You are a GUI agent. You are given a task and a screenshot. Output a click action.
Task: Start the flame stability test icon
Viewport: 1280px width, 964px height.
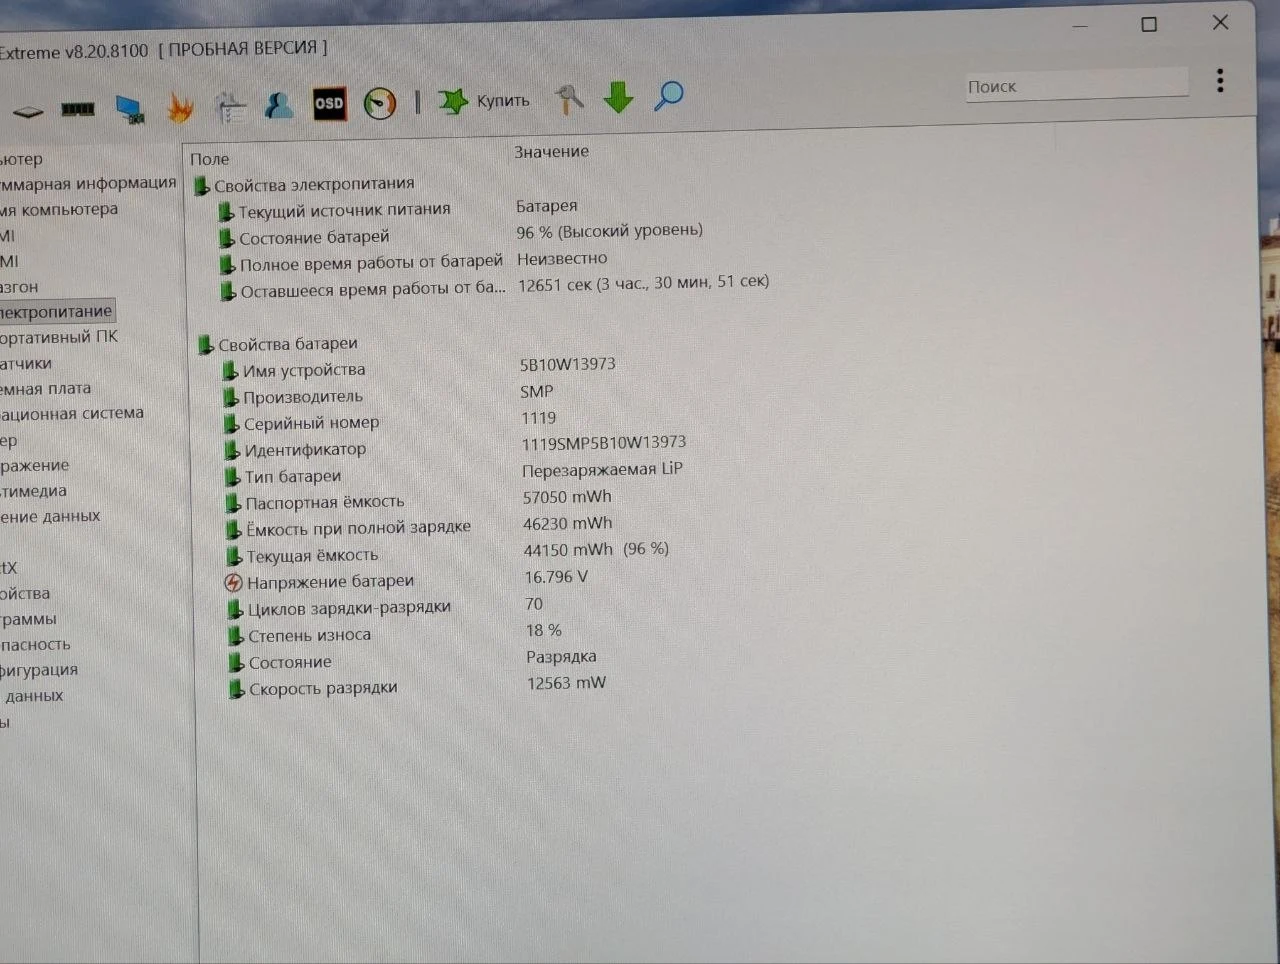tap(180, 108)
